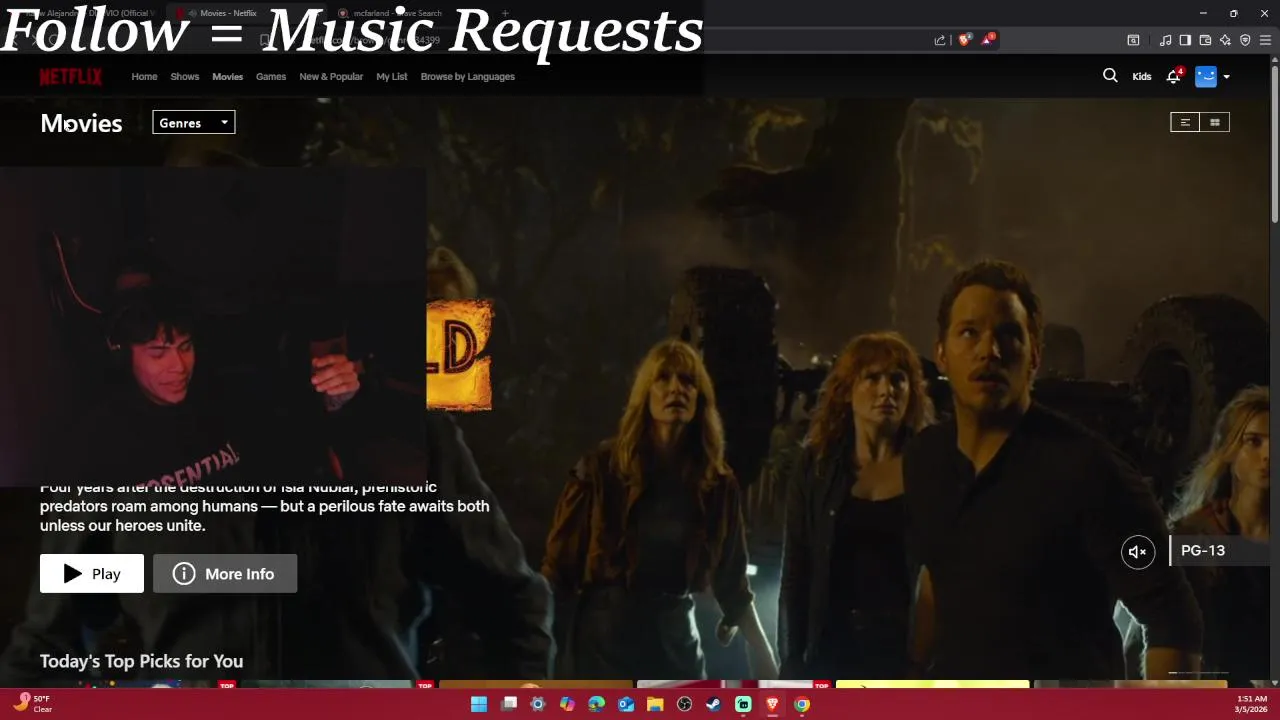Switch to list view layout
Image resolution: width=1280 pixels, height=720 pixels.
point(1185,122)
